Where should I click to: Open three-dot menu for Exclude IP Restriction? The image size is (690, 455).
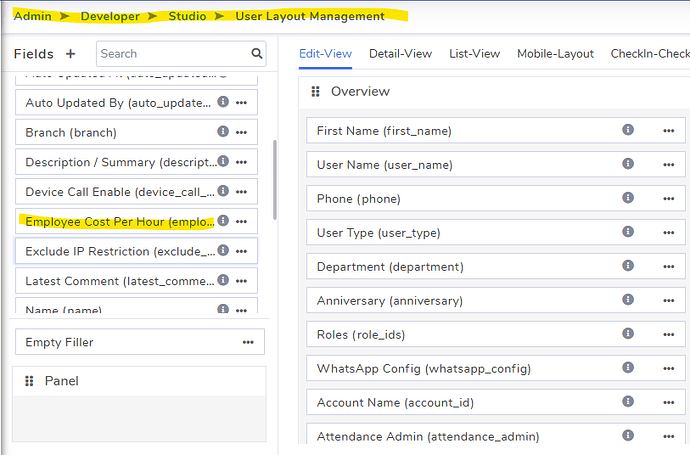click(x=241, y=251)
